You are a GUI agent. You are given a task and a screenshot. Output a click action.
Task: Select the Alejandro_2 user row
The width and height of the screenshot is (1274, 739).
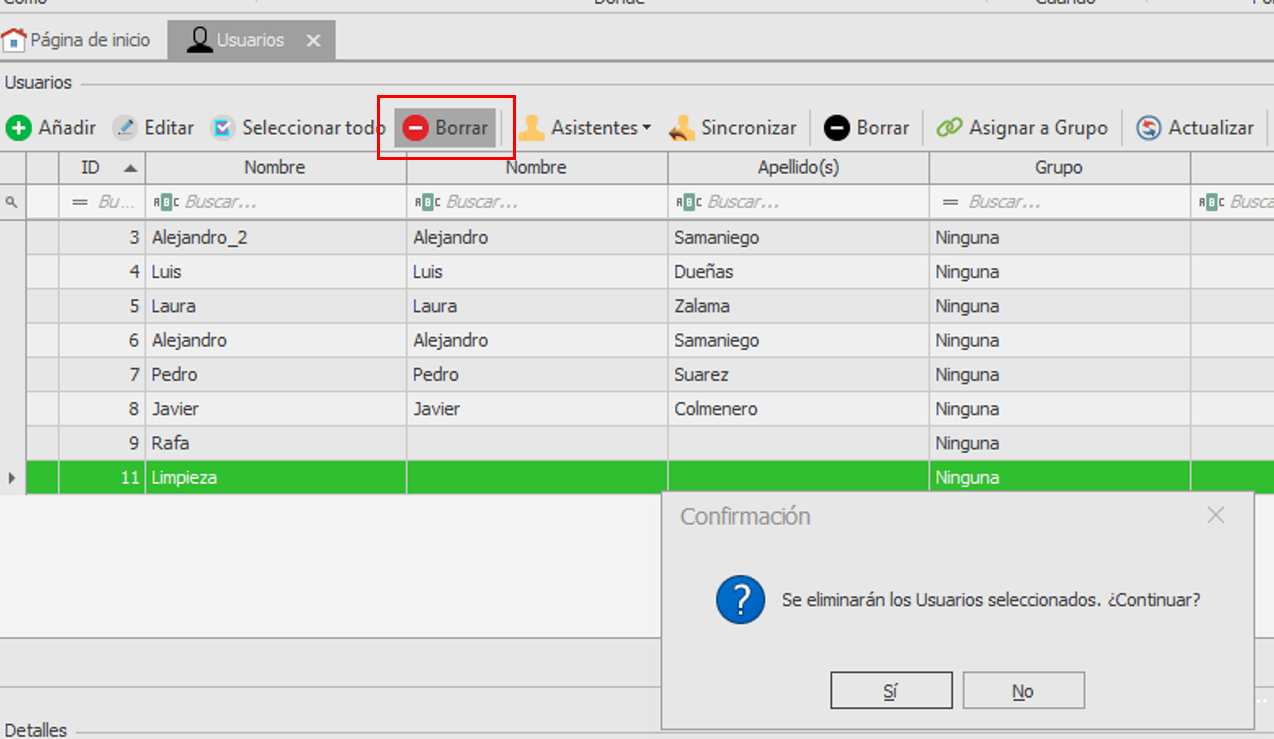[x=275, y=238]
